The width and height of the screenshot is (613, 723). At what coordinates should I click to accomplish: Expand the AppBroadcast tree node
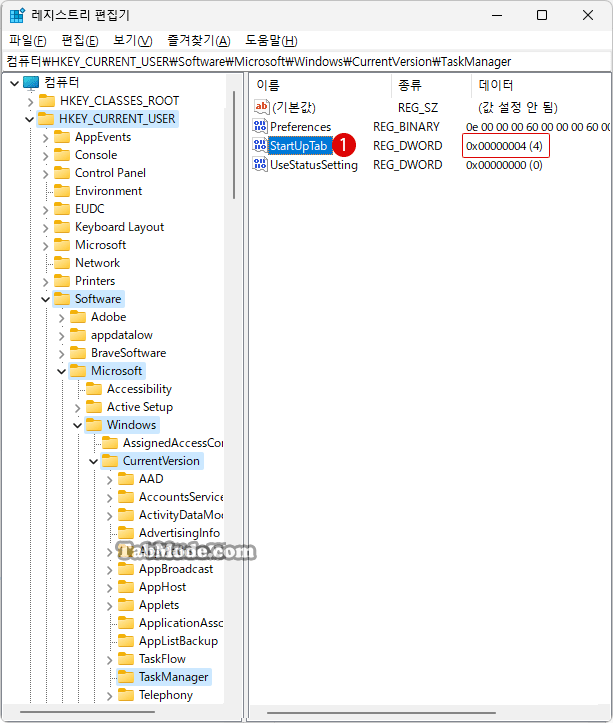(110, 570)
